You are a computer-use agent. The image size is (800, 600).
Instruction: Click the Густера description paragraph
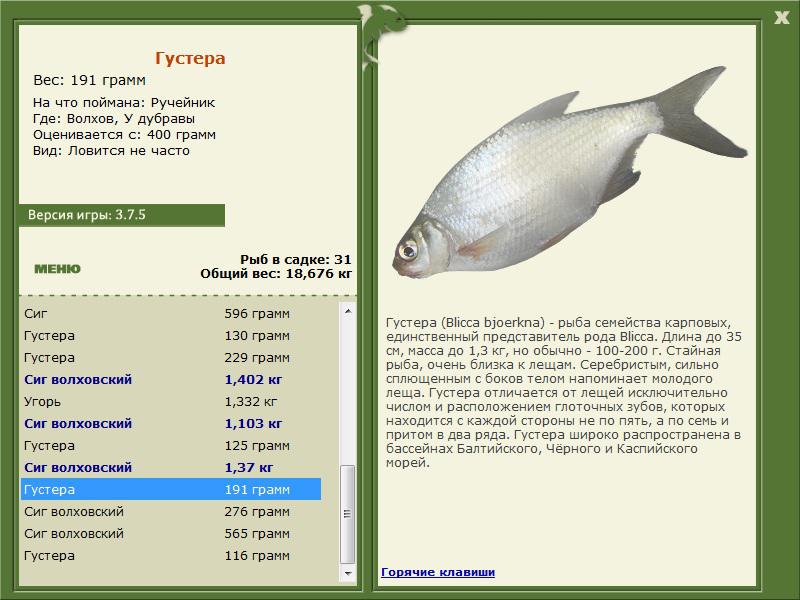click(563, 392)
